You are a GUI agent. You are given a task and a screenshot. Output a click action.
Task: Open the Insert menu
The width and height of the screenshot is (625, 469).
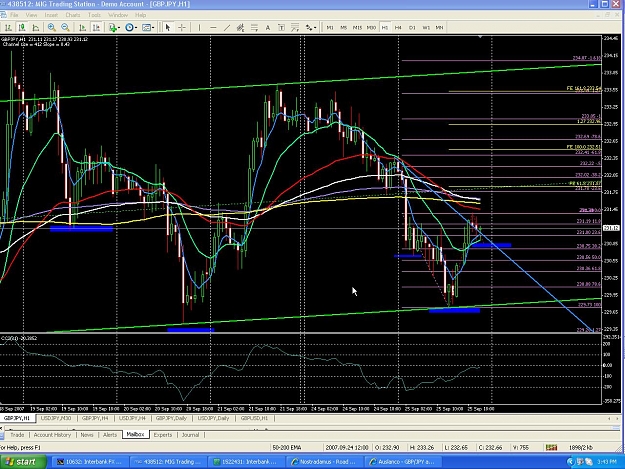click(51, 15)
